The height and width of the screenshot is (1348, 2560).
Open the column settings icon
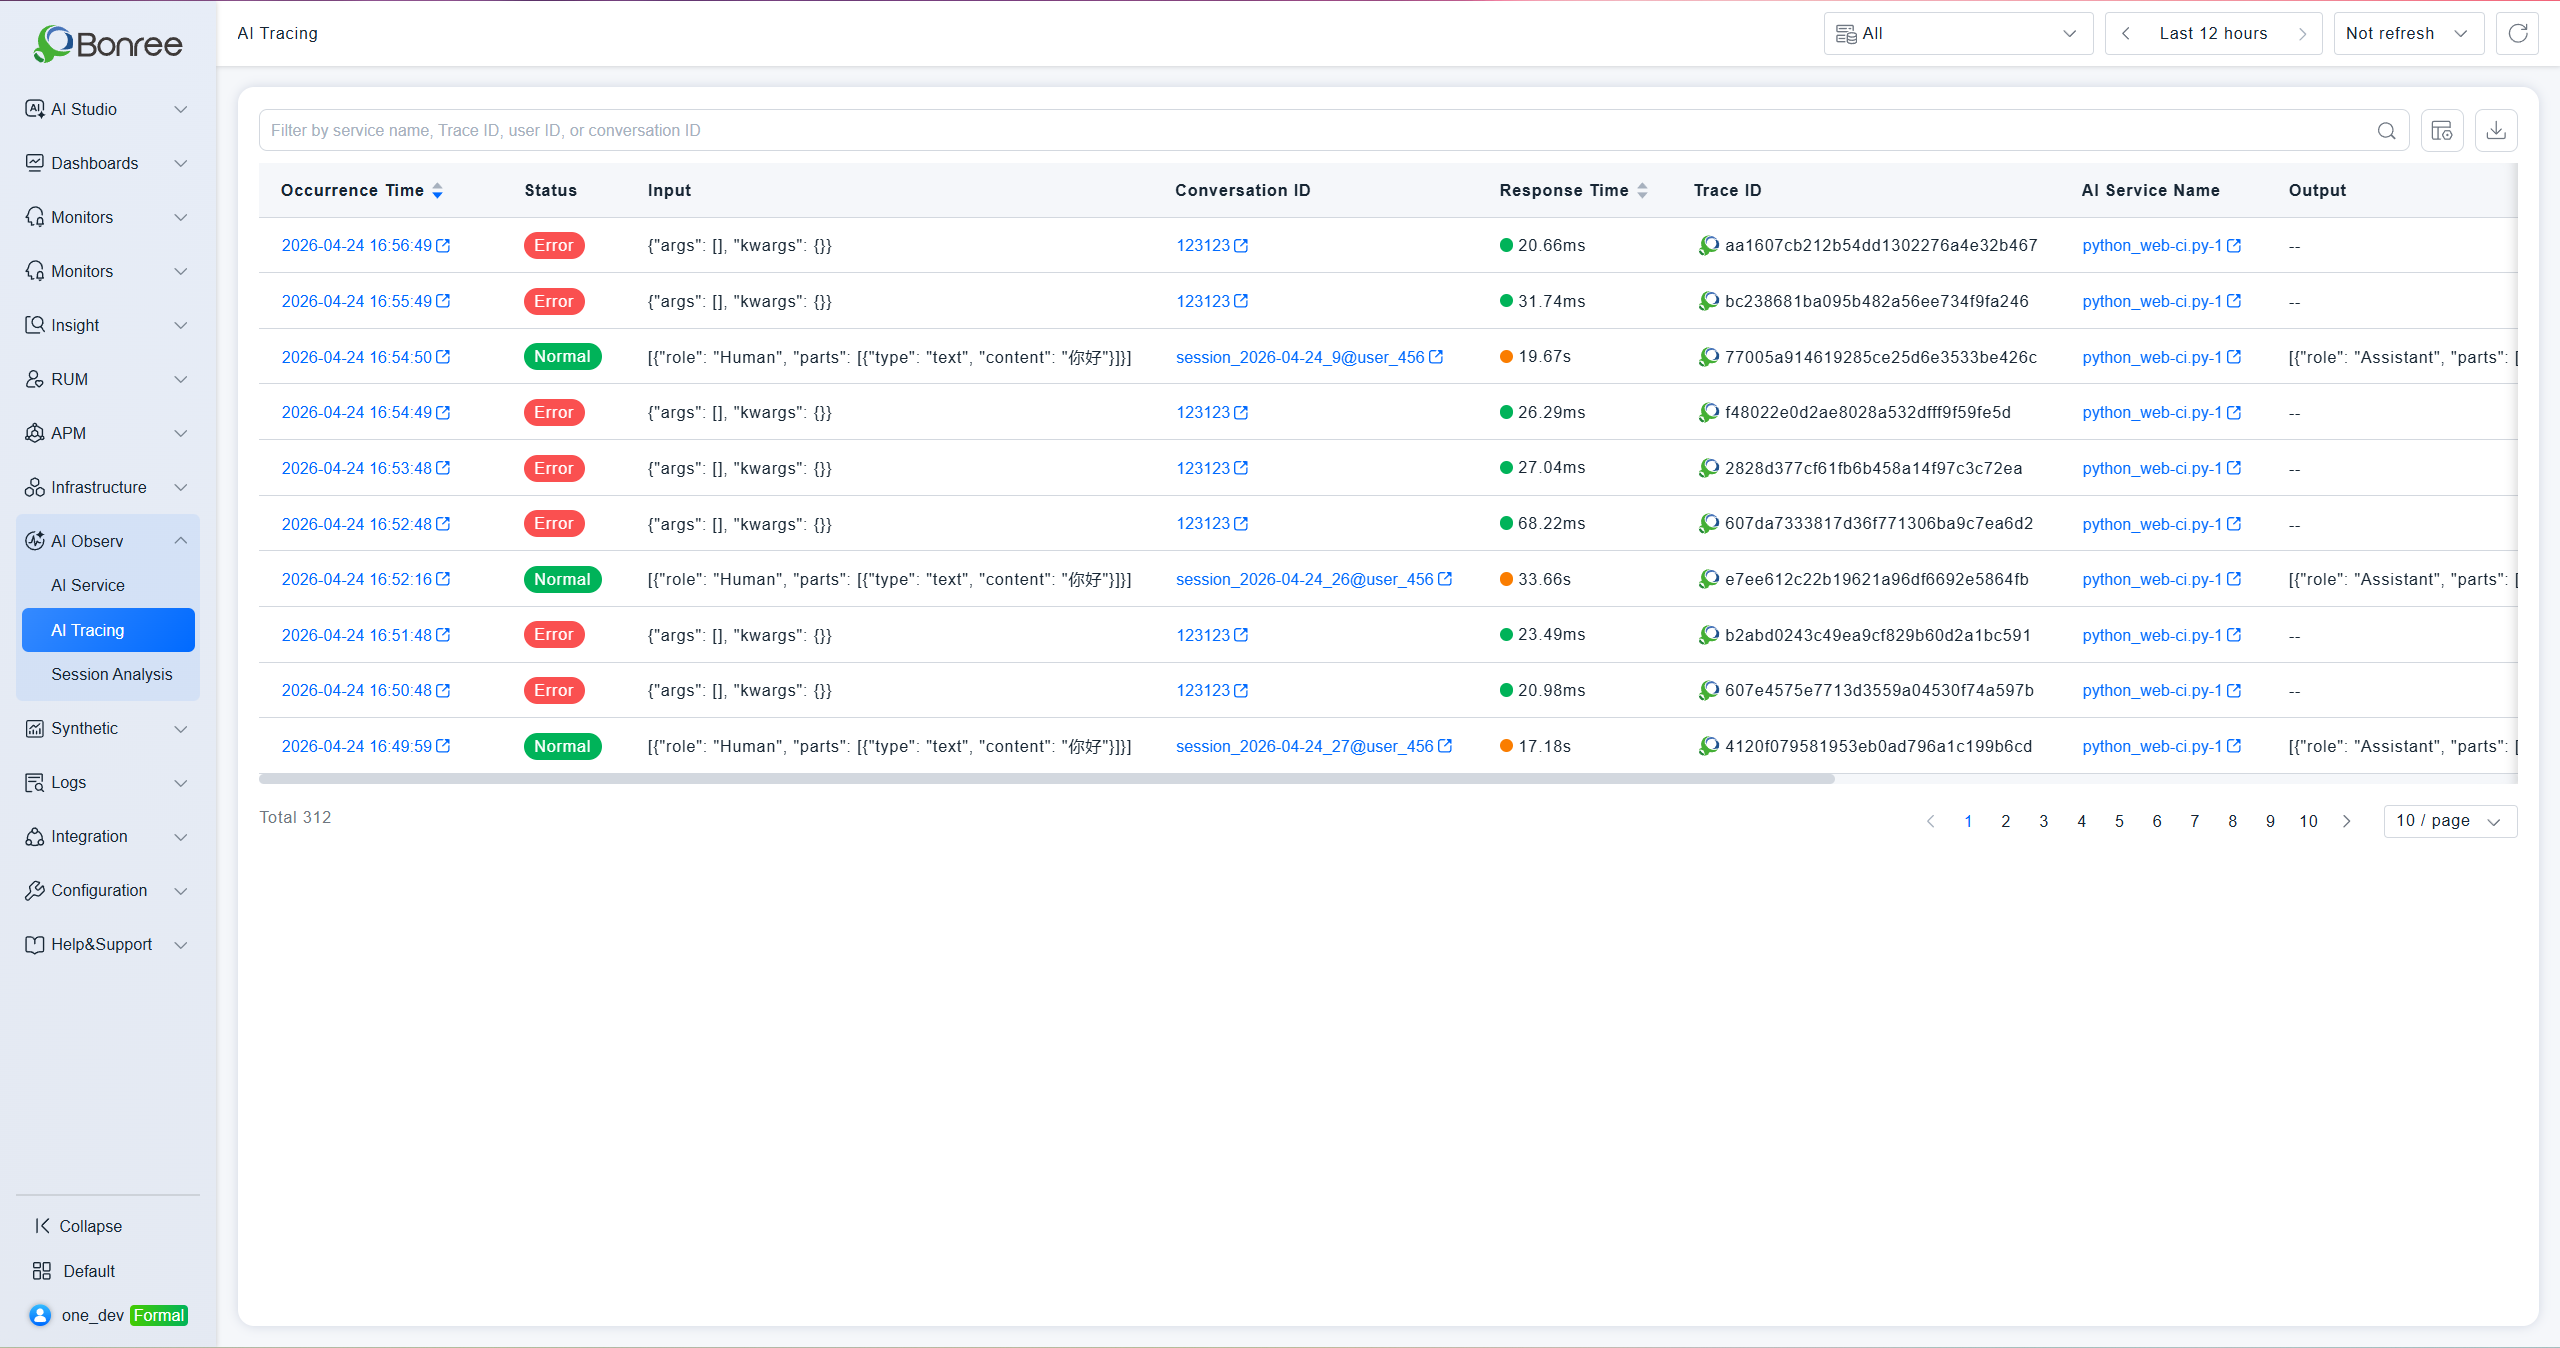click(x=2442, y=130)
